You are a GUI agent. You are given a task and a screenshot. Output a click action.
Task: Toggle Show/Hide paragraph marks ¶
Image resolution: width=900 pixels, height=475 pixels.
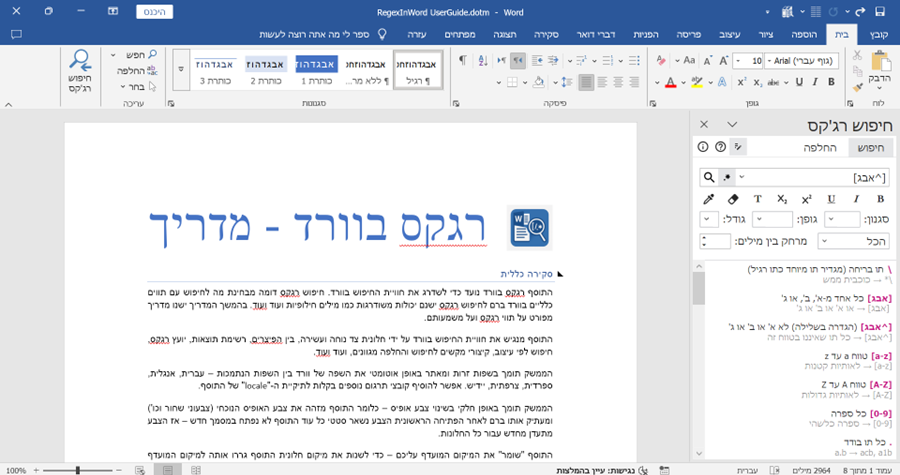pos(463,60)
